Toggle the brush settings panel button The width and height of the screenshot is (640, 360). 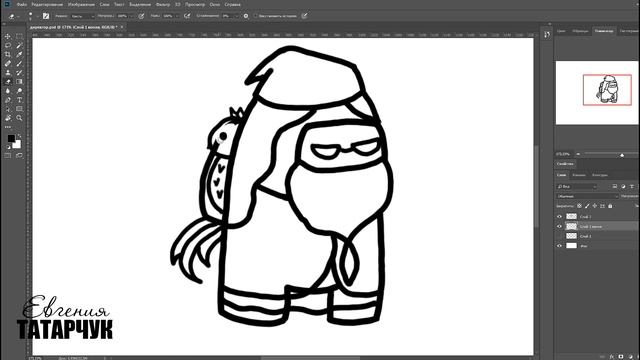46,16
